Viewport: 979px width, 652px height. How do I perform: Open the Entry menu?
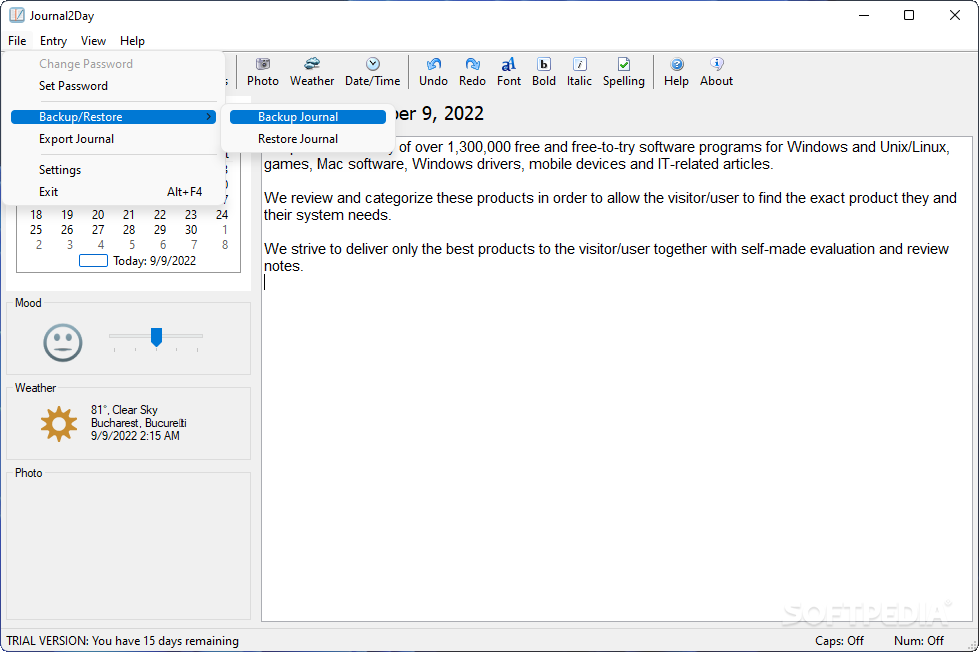53,41
